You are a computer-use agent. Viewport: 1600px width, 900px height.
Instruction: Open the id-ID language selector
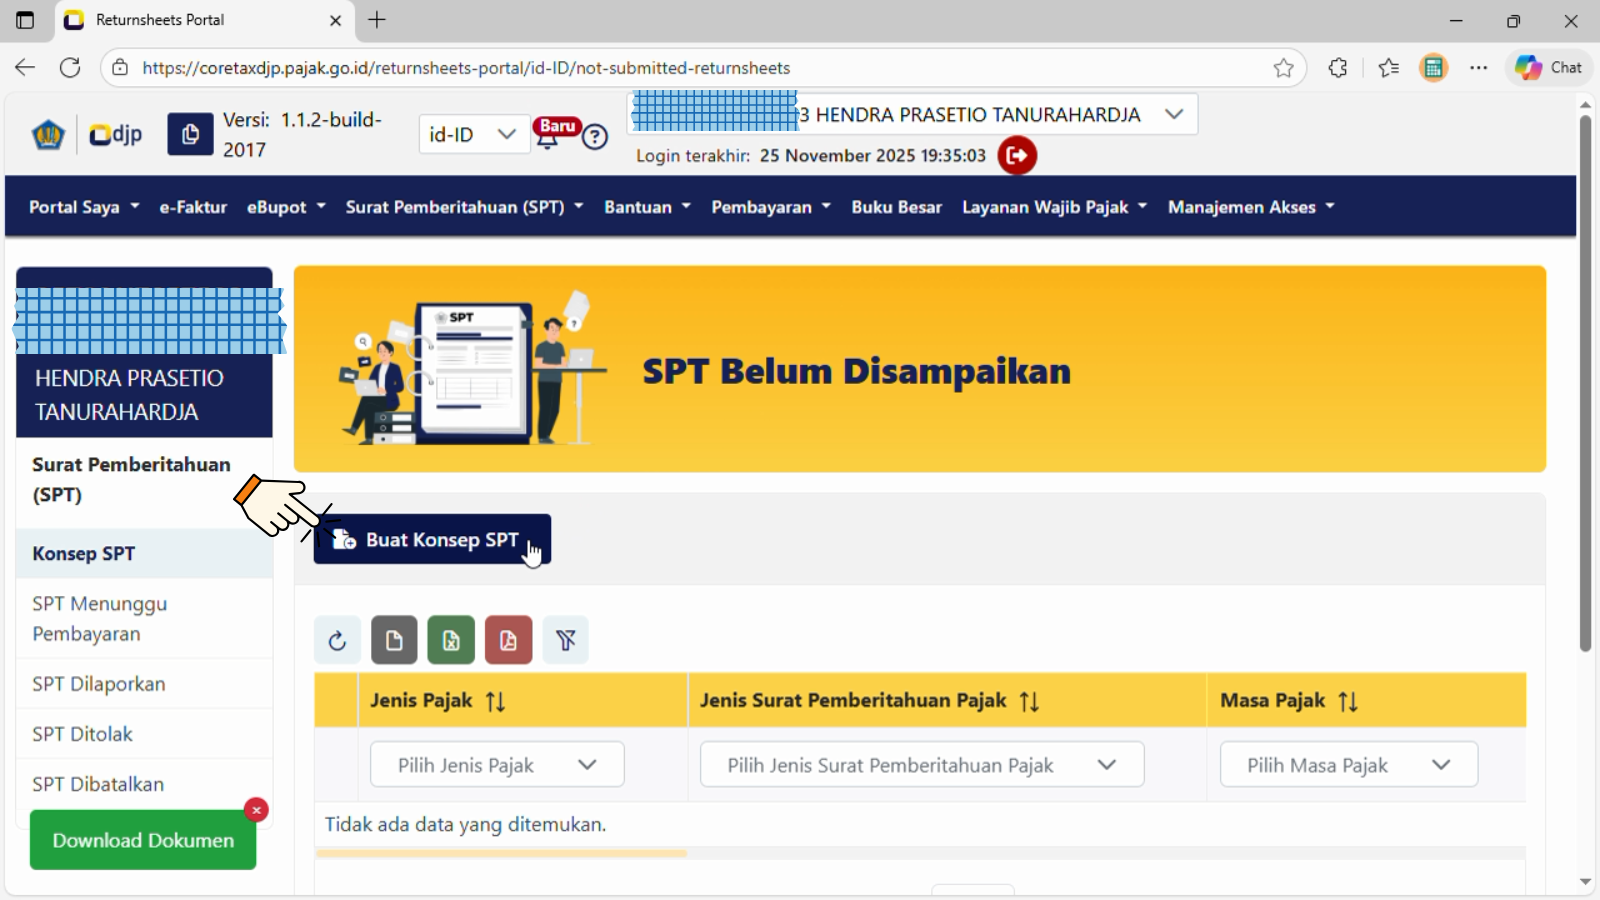tap(473, 135)
